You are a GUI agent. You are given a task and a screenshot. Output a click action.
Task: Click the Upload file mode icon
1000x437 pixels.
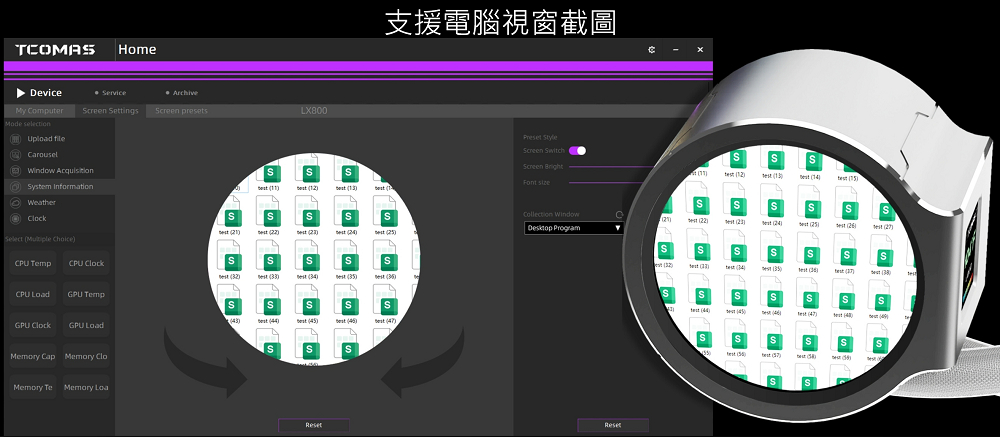15,139
